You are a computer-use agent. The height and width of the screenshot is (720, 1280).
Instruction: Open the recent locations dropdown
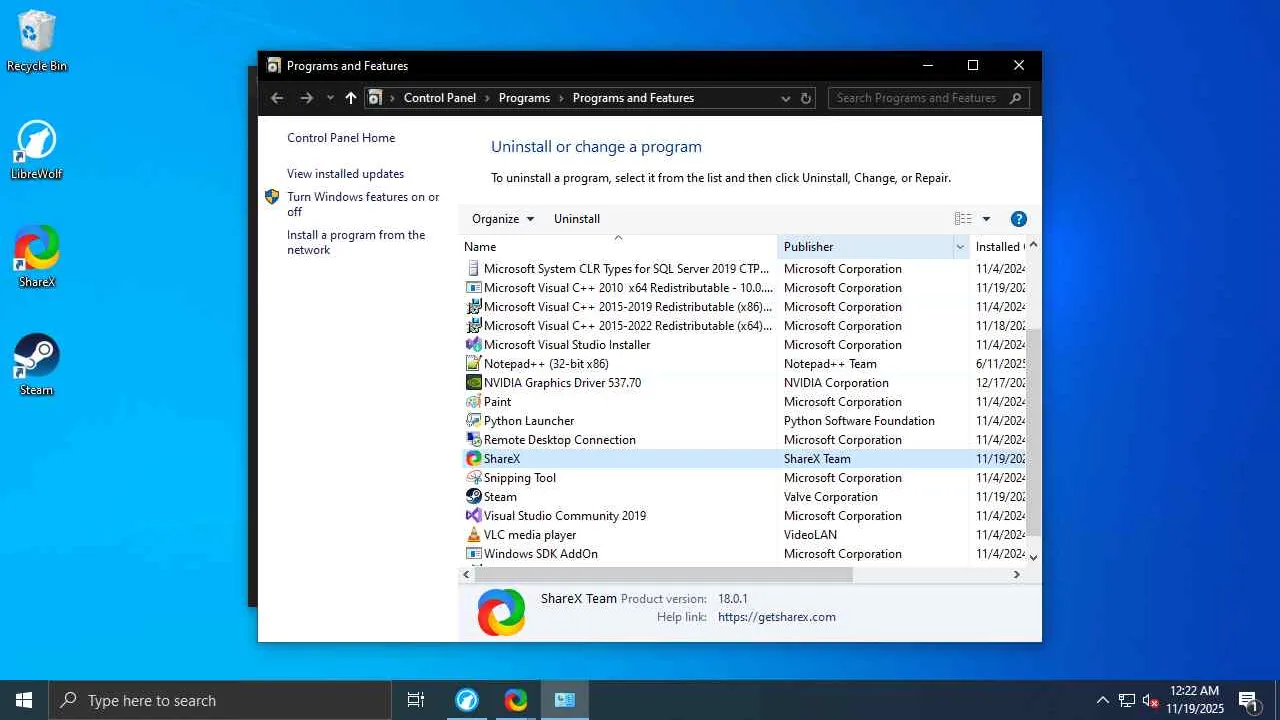click(330, 98)
